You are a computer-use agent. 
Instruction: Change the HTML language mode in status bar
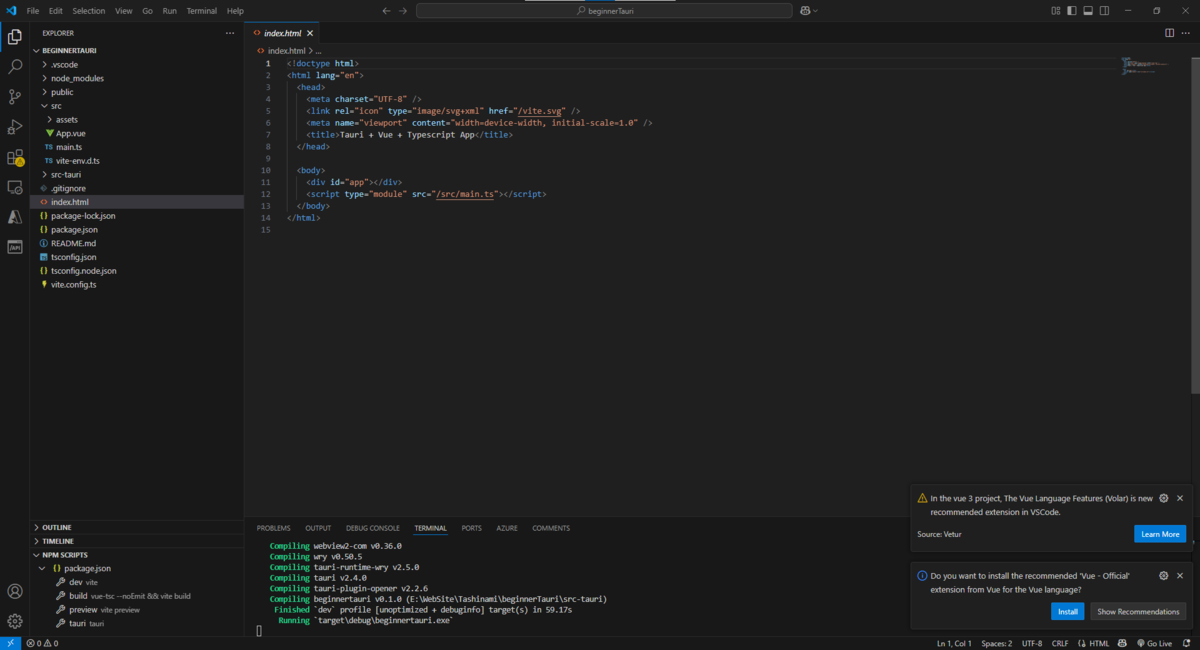pyautogui.click(x=1099, y=643)
